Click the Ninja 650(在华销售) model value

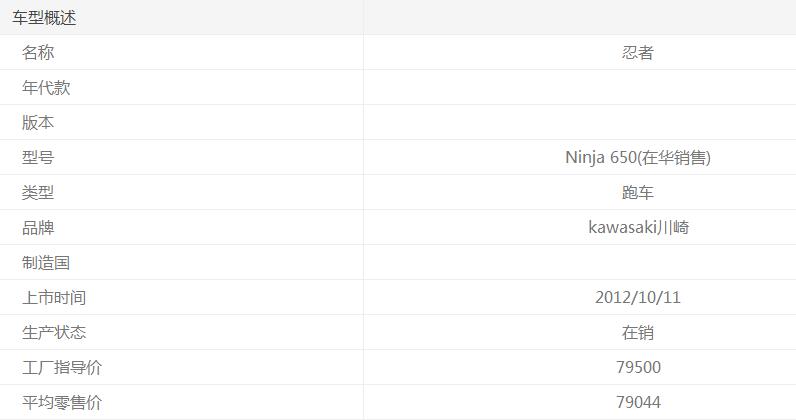coord(638,158)
